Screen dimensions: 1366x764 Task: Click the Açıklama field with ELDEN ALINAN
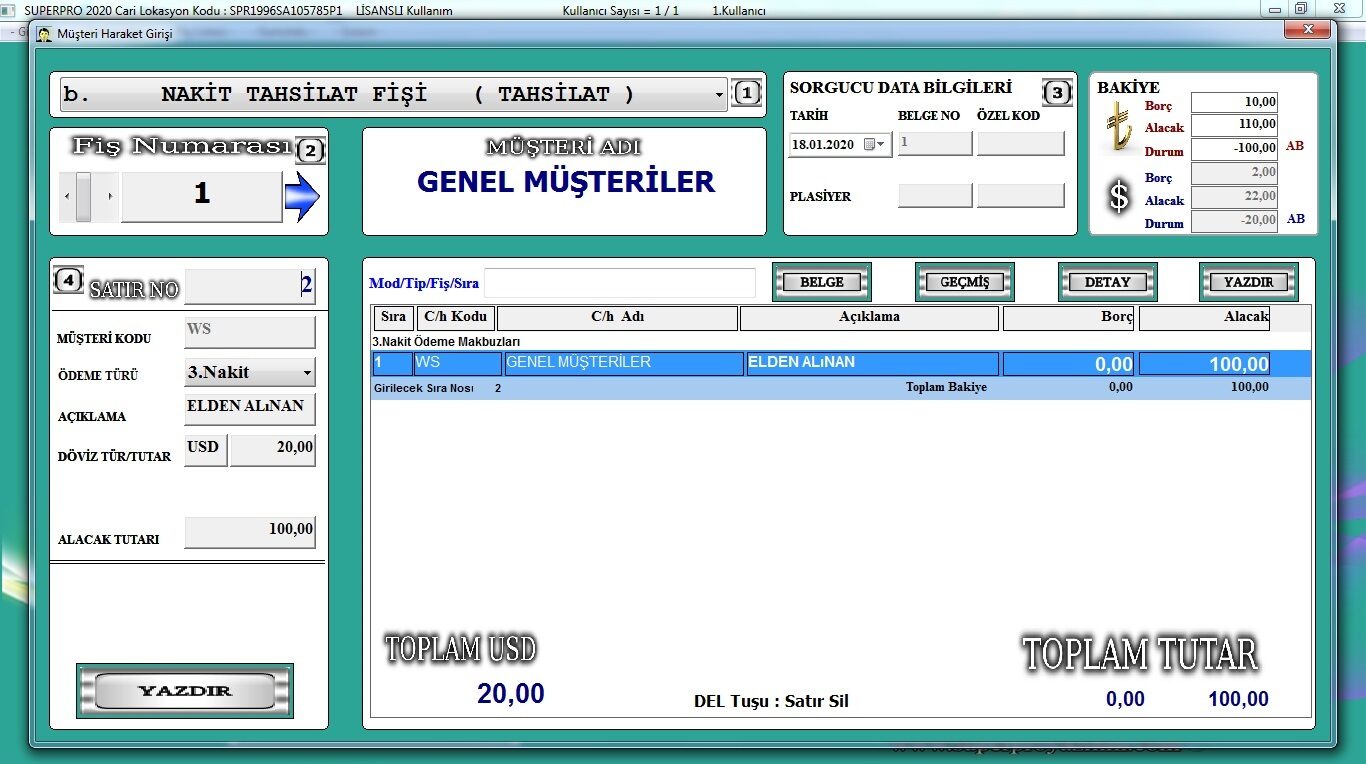[250, 409]
